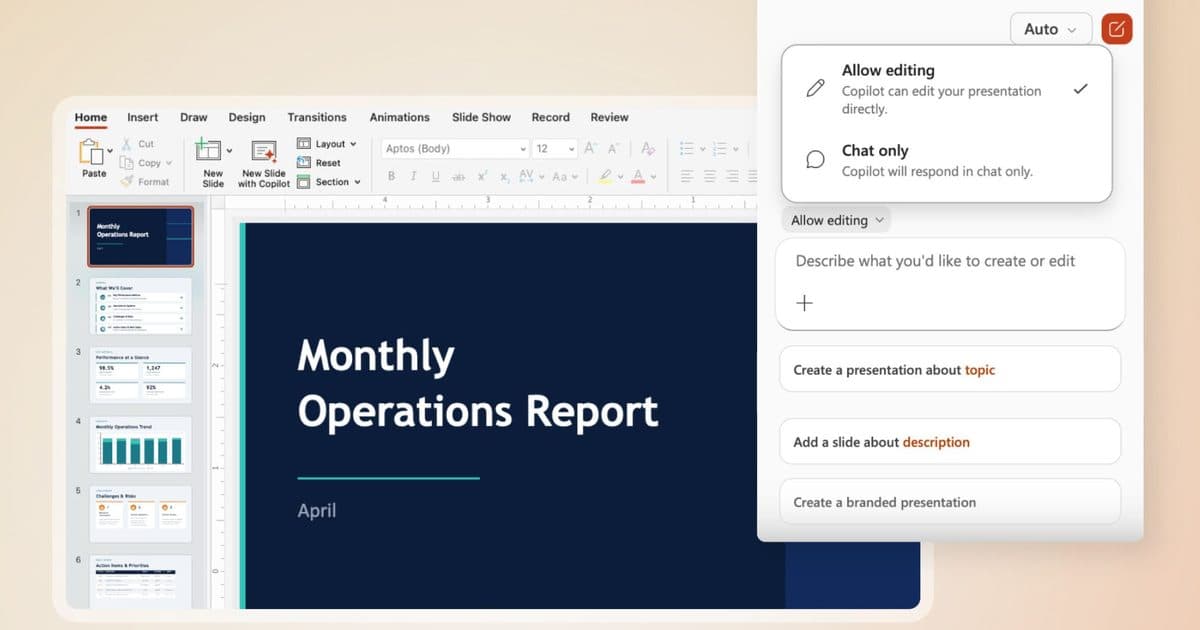Toggle bold formatting
The image size is (1200, 630).
[392, 176]
